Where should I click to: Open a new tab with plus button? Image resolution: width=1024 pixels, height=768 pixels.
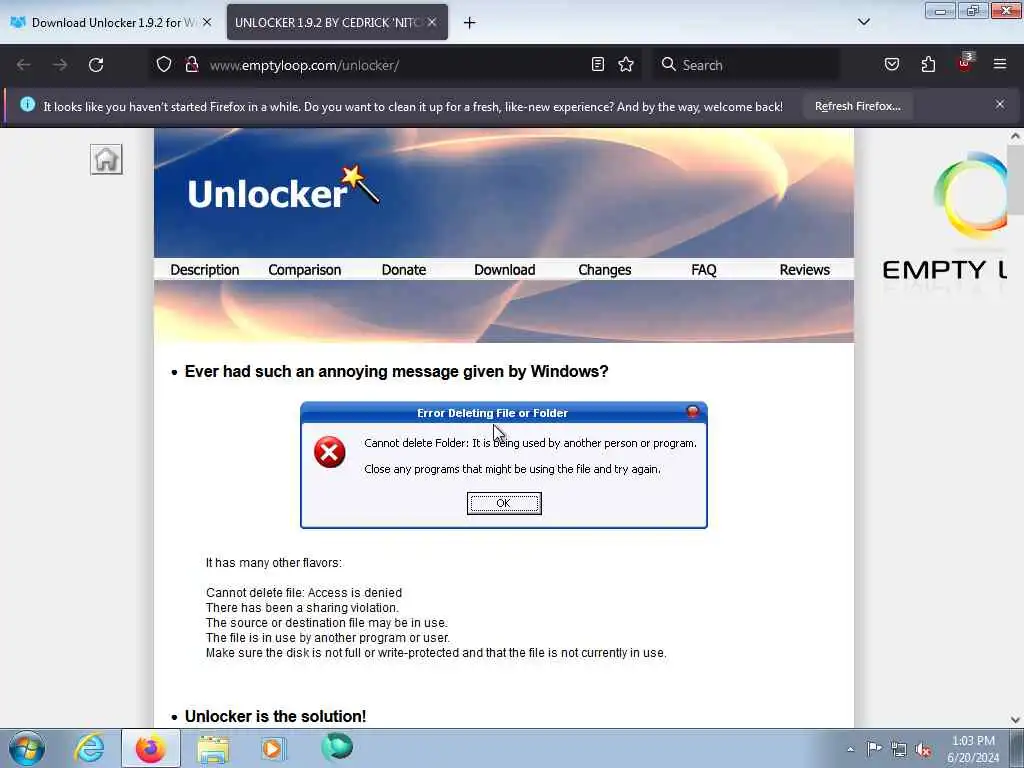(x=469, y=23)
